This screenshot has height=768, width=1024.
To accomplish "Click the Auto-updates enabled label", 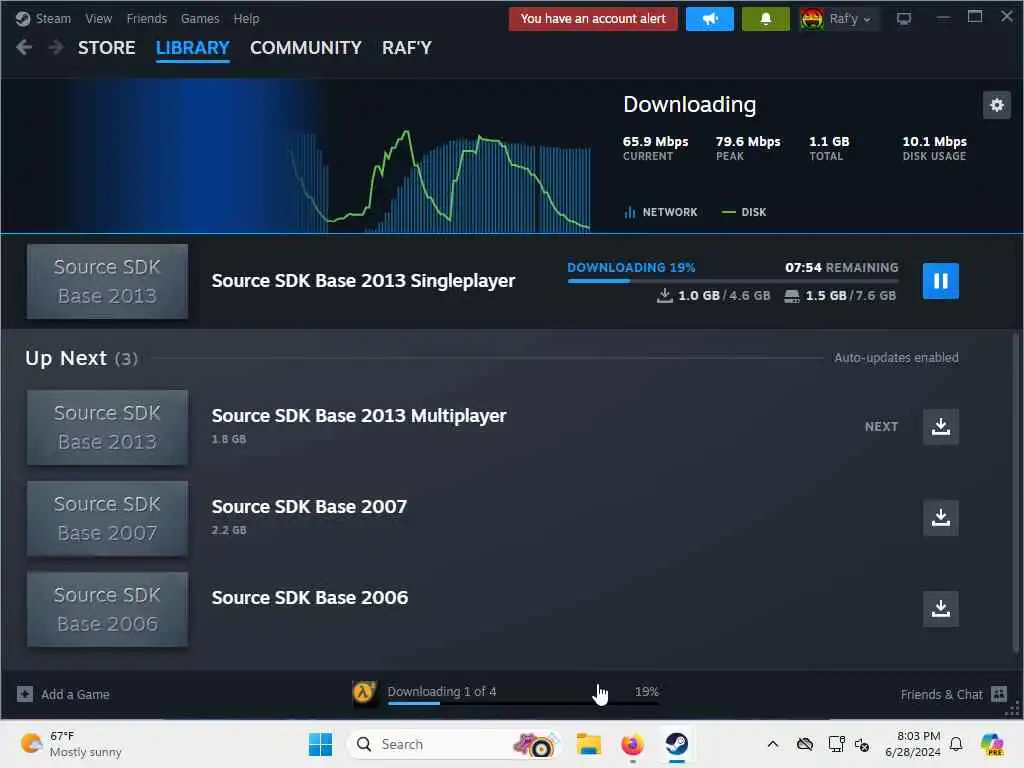I will click(x=896, y=358).
